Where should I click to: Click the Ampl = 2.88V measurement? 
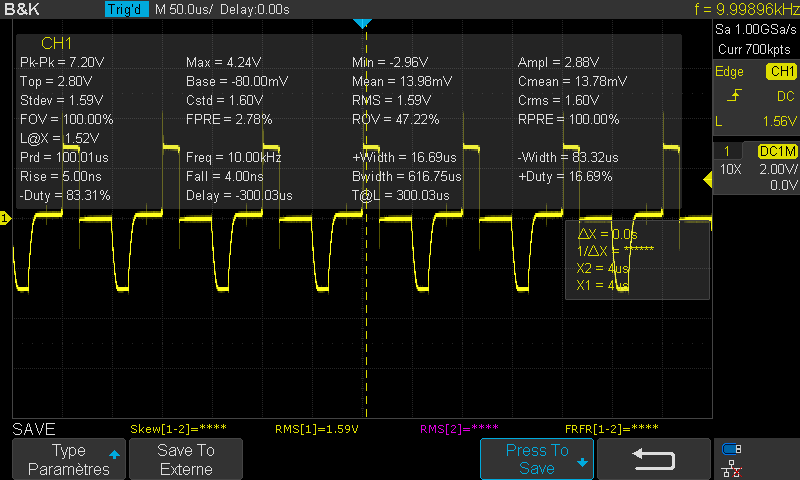558,62
